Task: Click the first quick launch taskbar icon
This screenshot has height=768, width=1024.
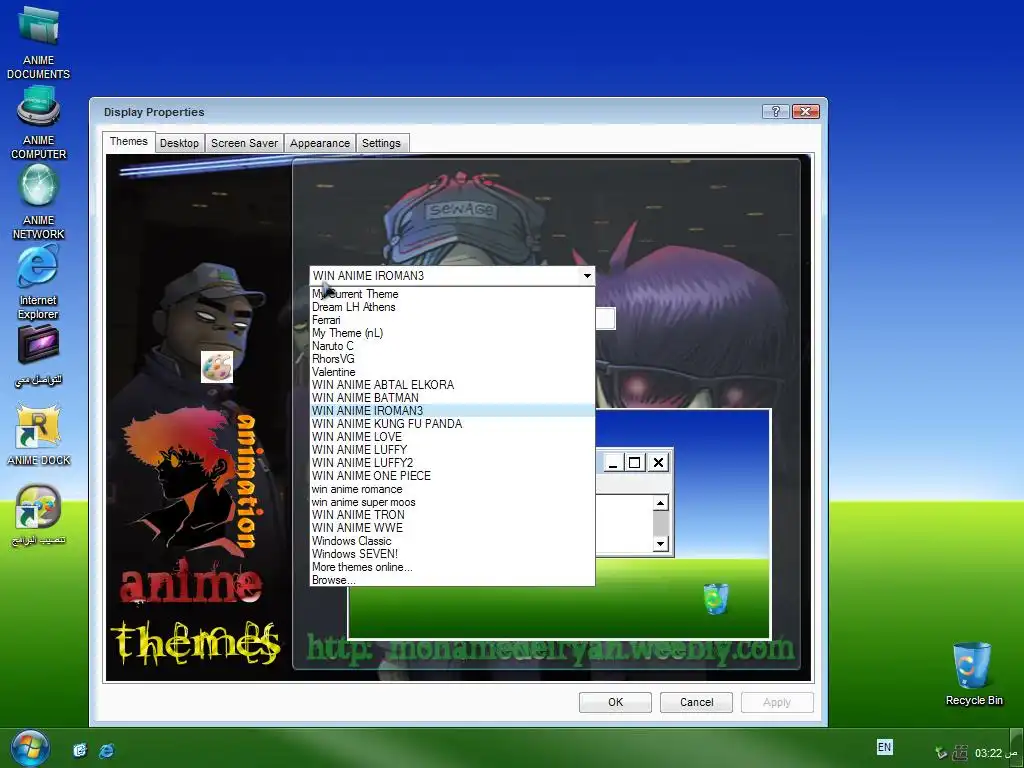Action: (80, 750)
